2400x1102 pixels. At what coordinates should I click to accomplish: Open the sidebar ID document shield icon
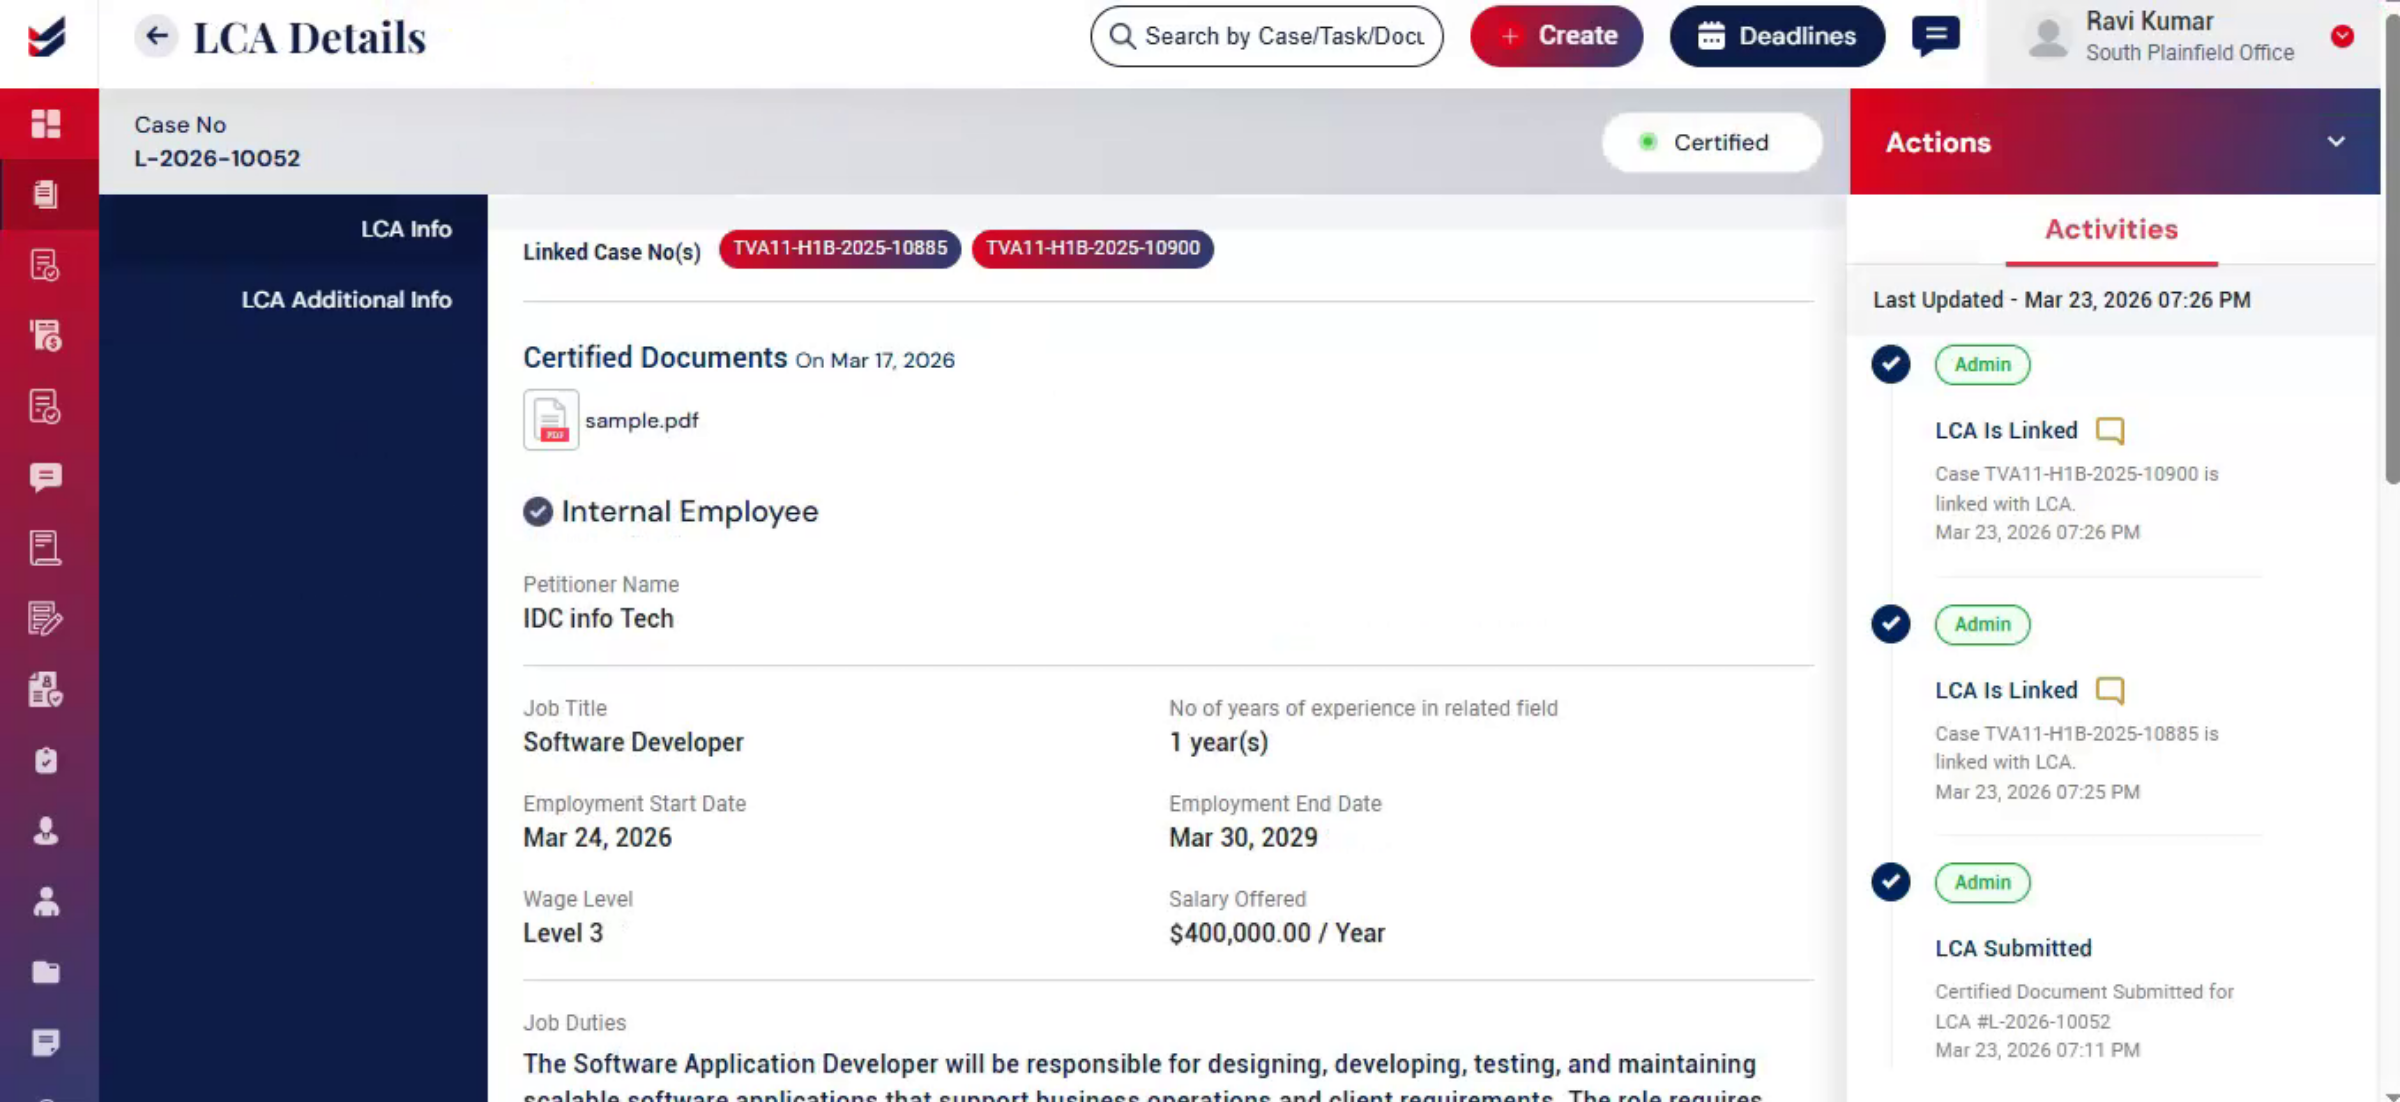tap(46, 689)
